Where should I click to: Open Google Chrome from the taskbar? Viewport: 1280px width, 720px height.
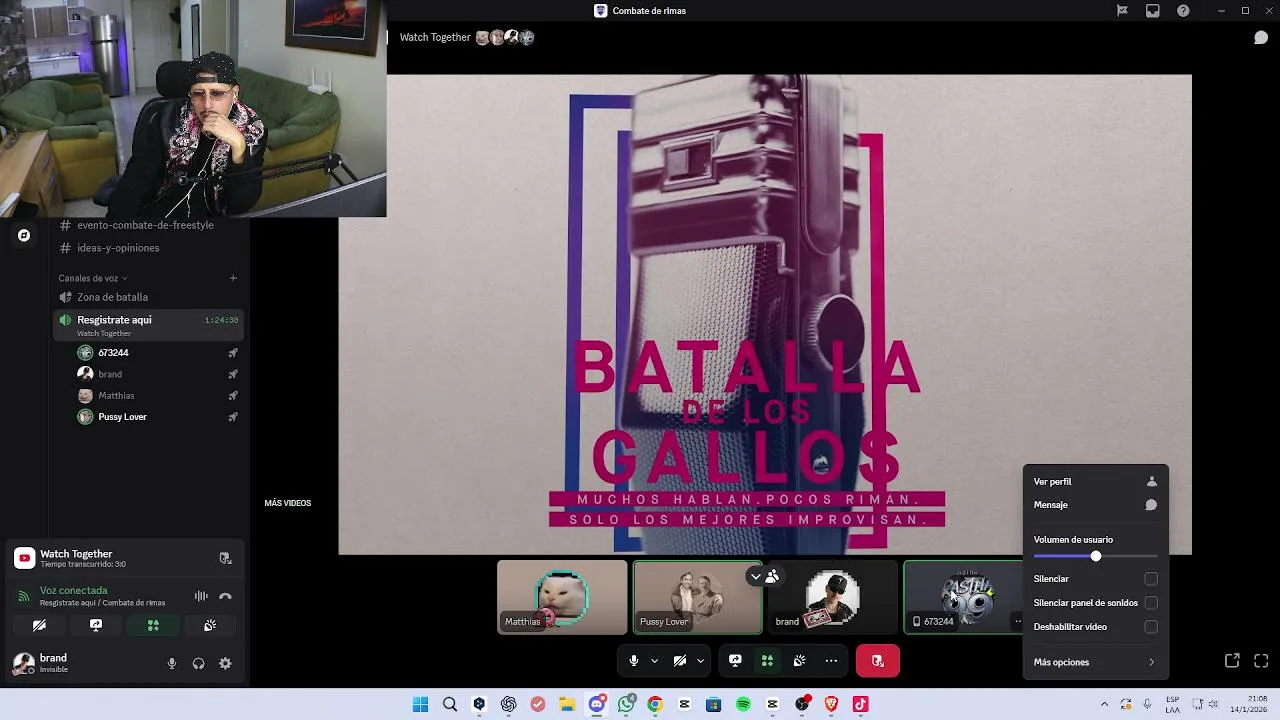click(x=655, y=704)
